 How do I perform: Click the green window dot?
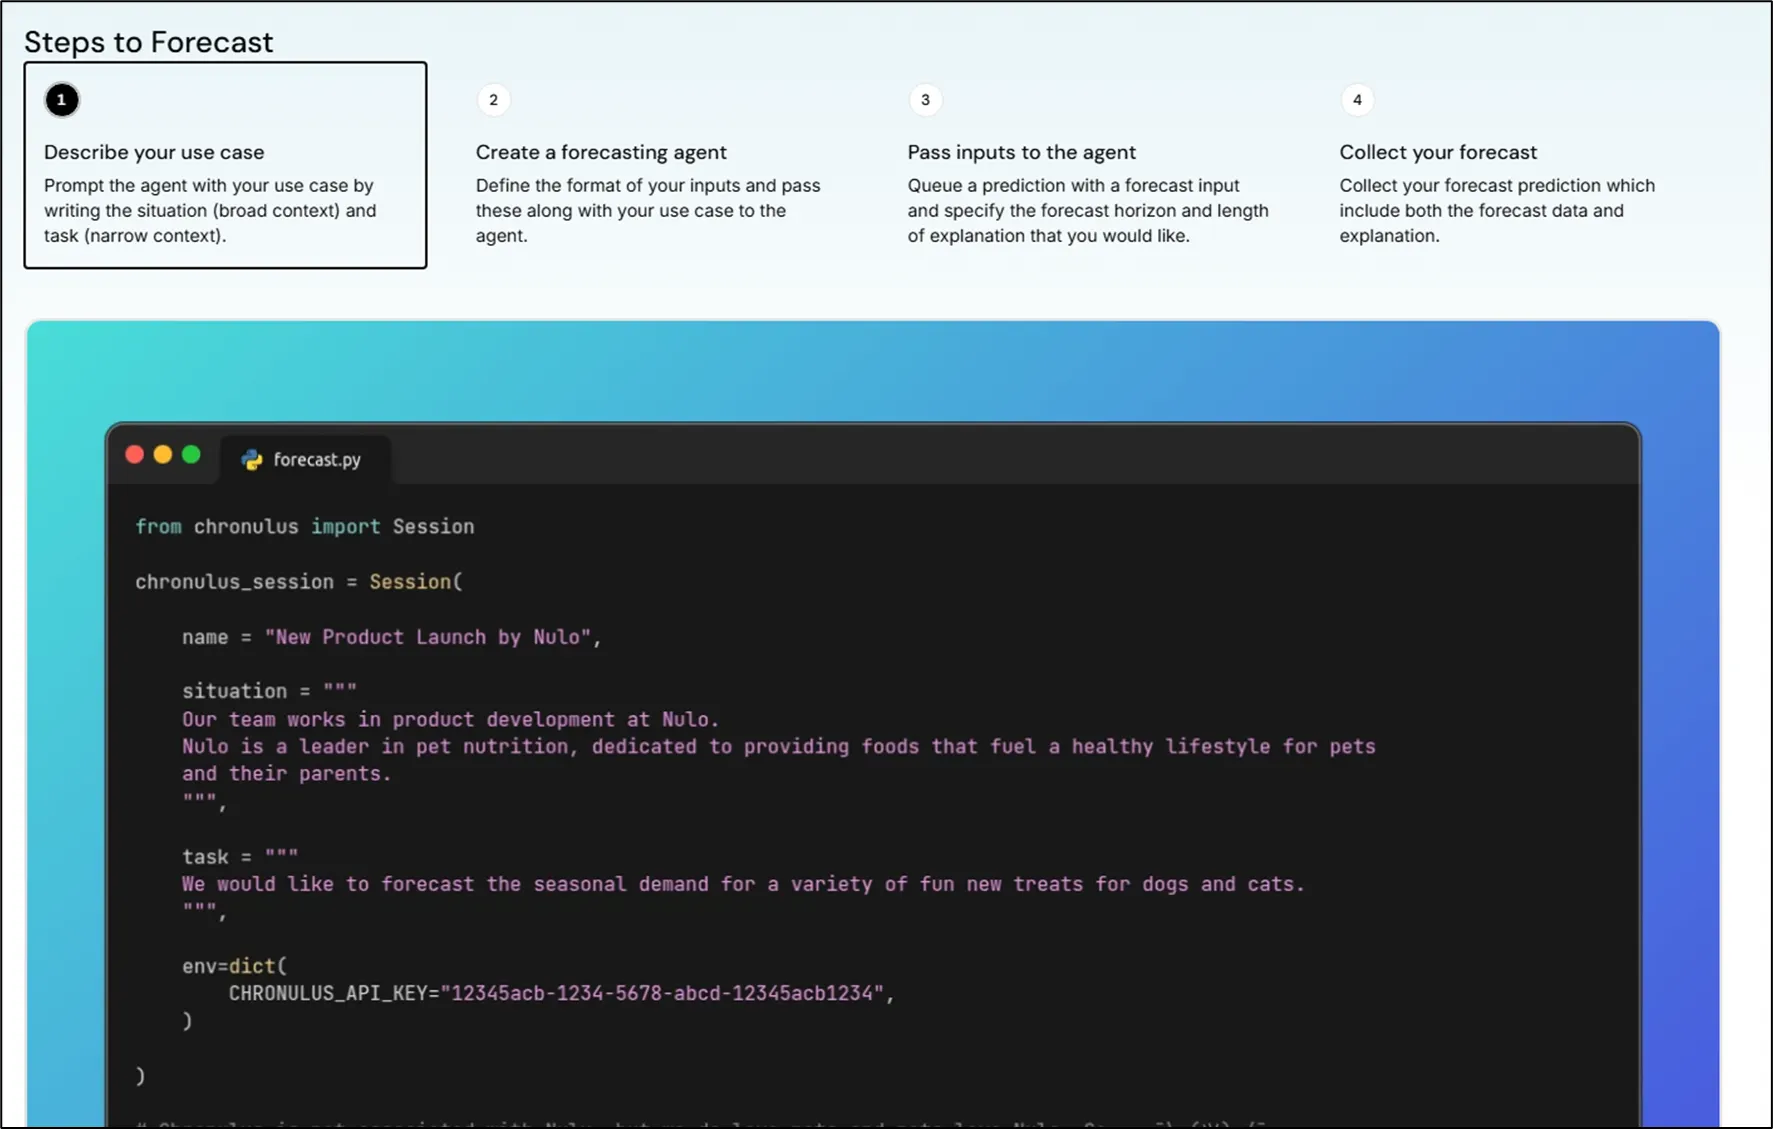point(191,456)
